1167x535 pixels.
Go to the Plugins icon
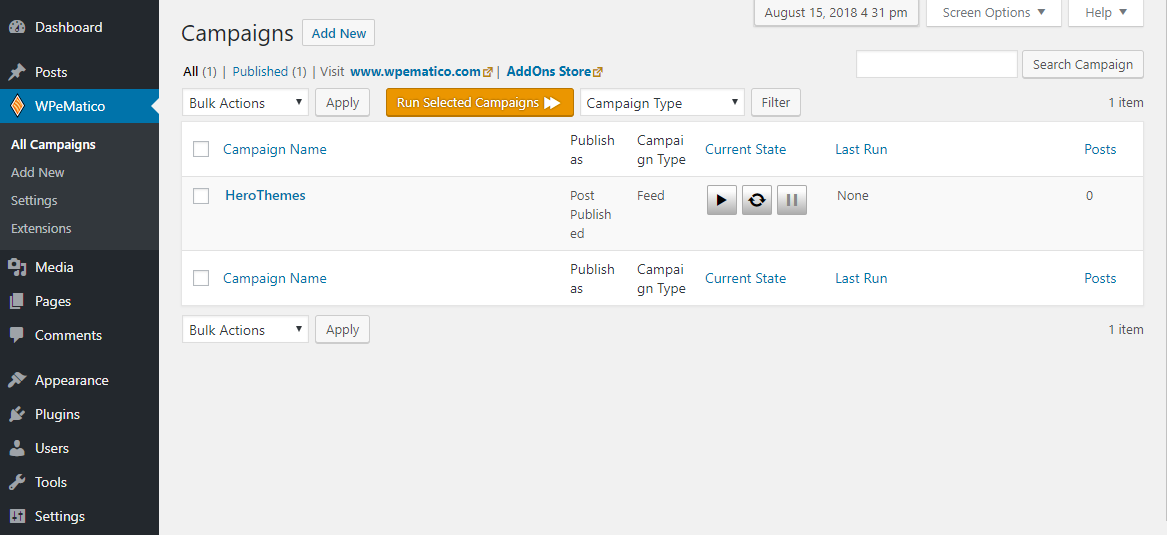coord(17,414)
